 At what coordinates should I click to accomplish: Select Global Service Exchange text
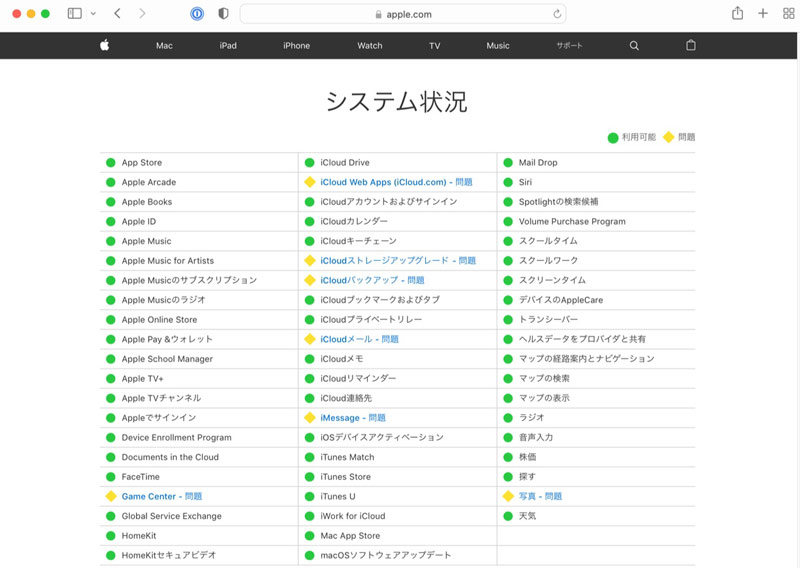172,516
